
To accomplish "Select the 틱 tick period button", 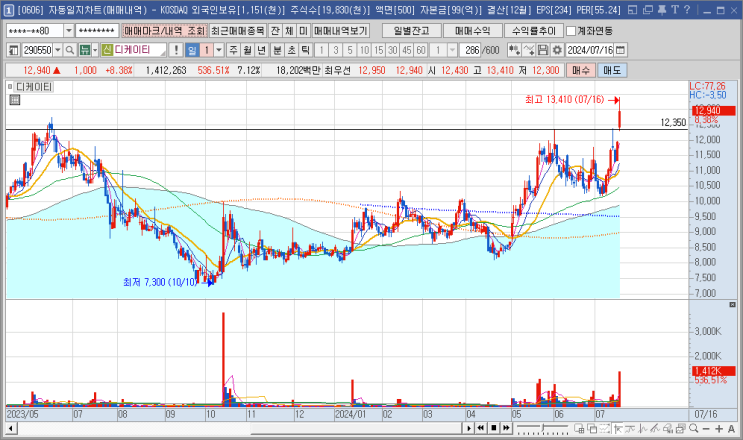I will tap(306, 50).
